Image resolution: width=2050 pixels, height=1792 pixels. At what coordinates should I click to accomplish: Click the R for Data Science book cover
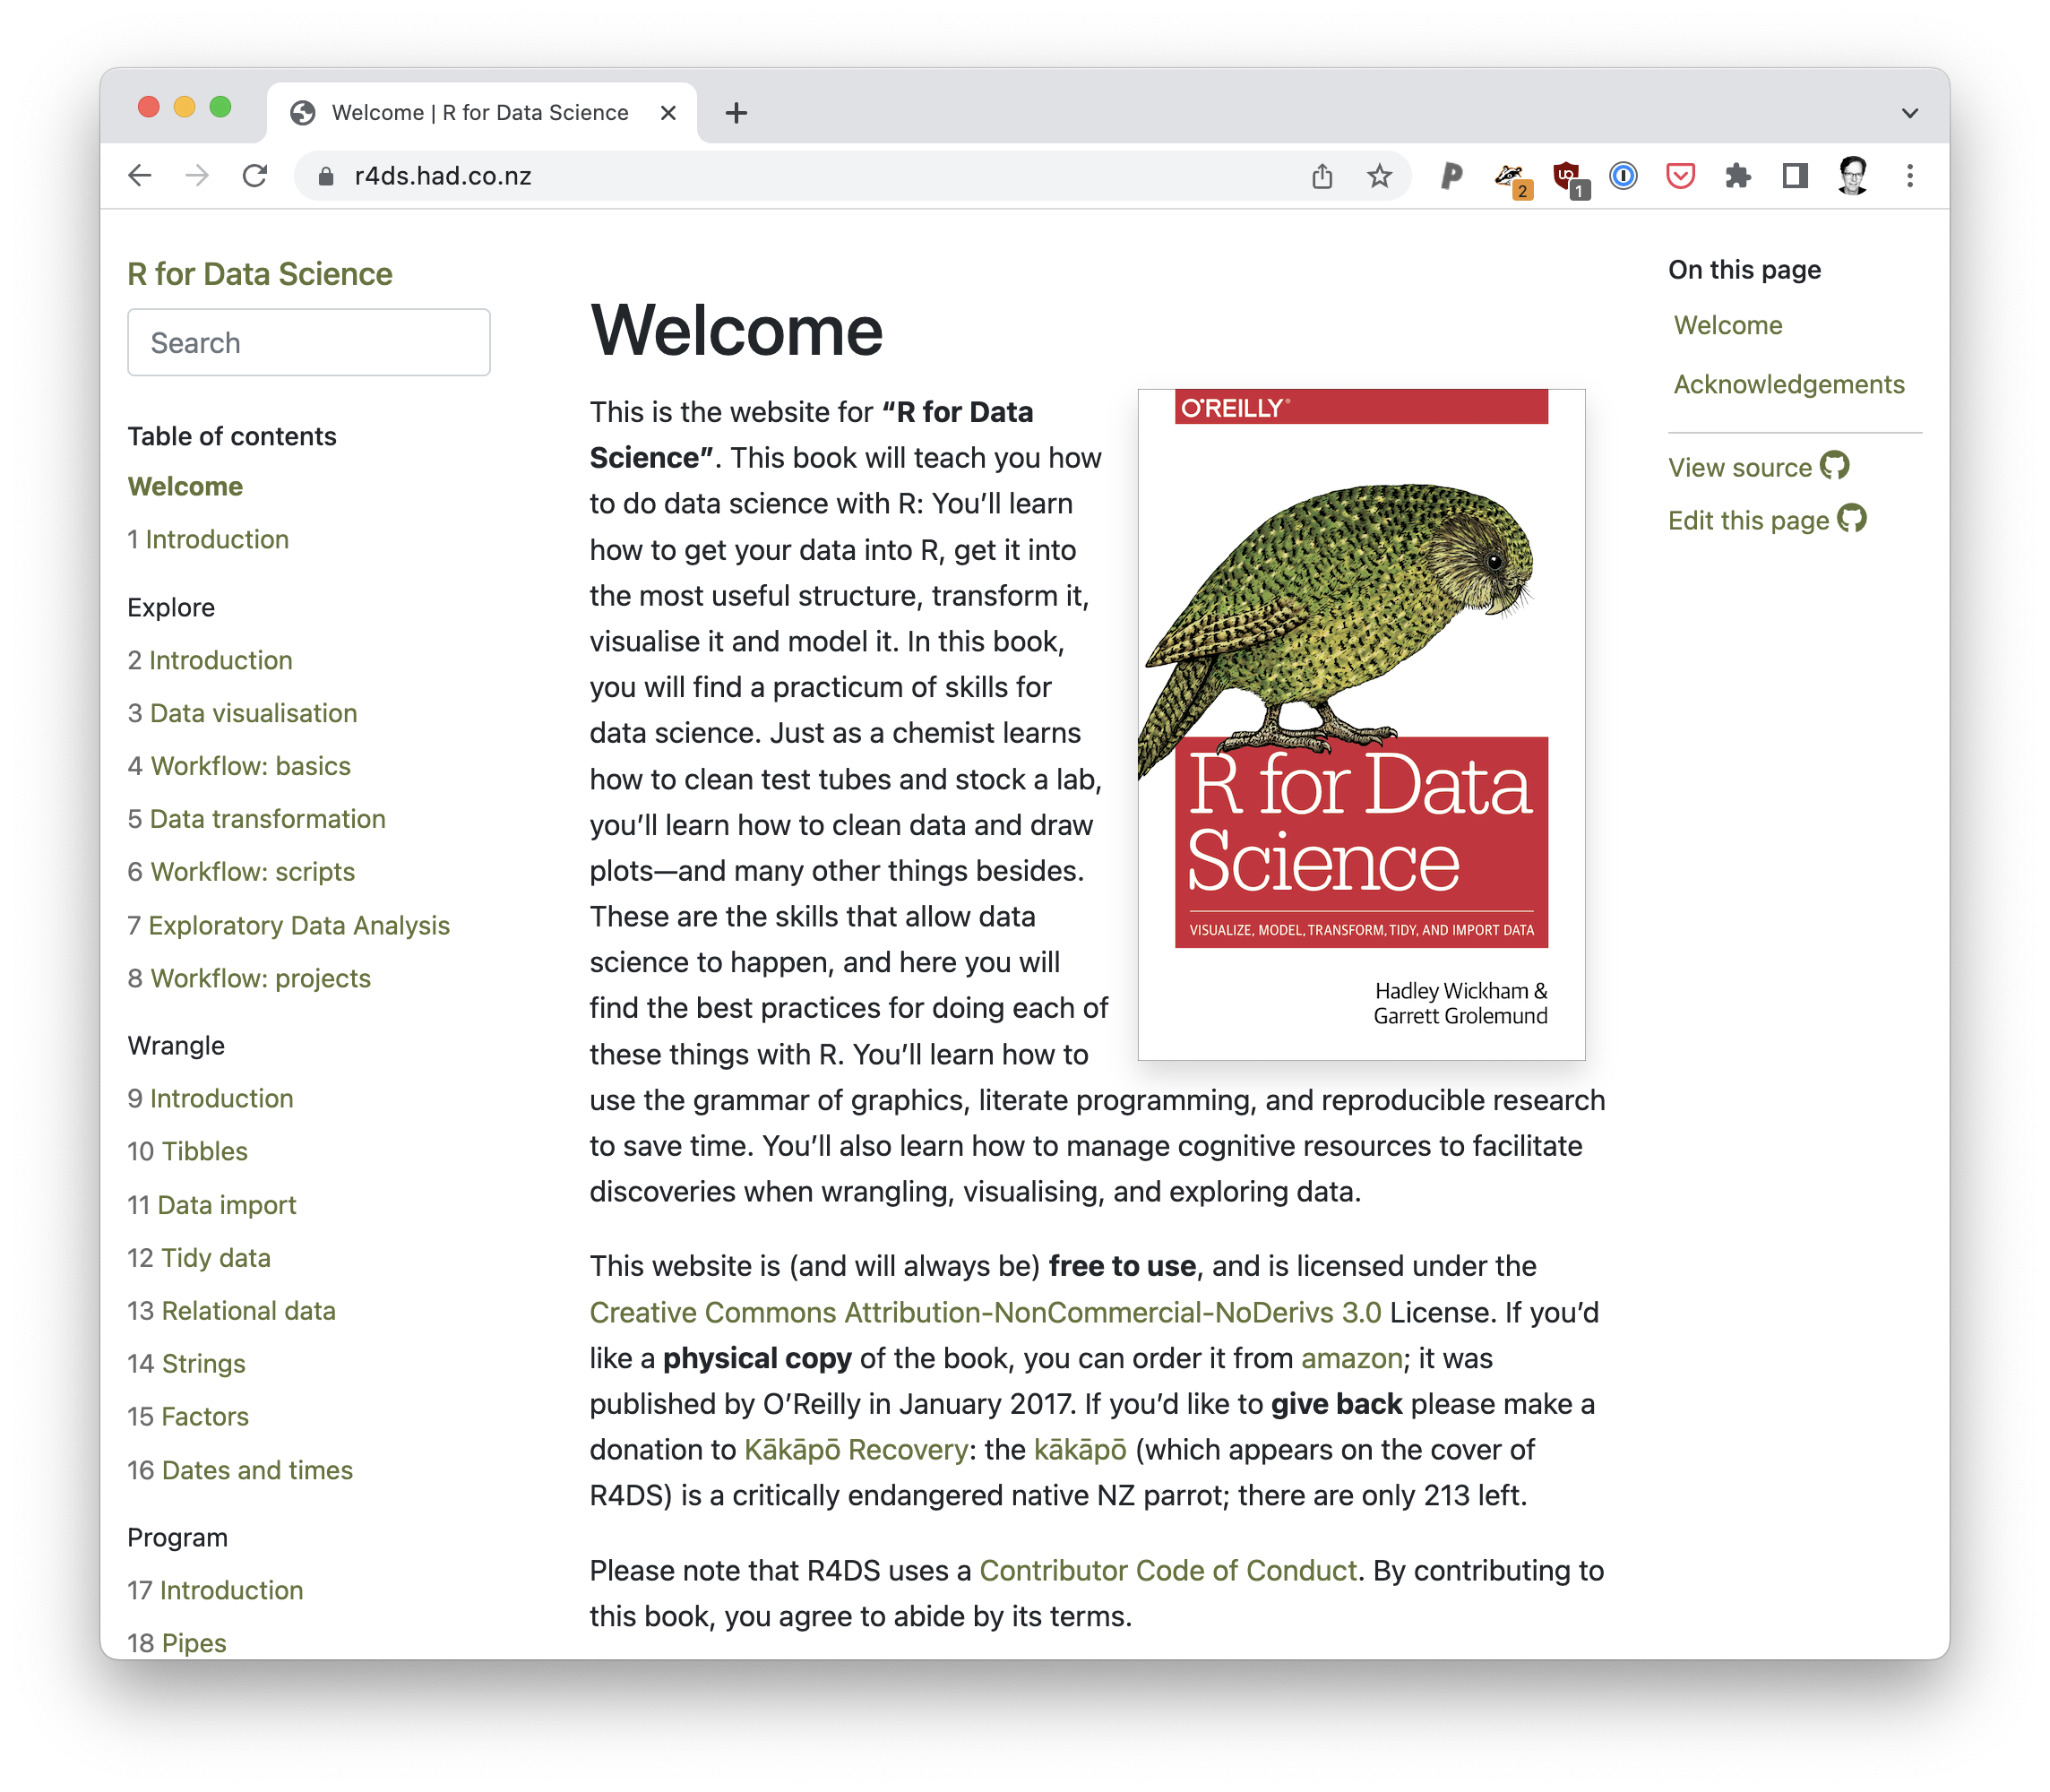pos(1361,724)
